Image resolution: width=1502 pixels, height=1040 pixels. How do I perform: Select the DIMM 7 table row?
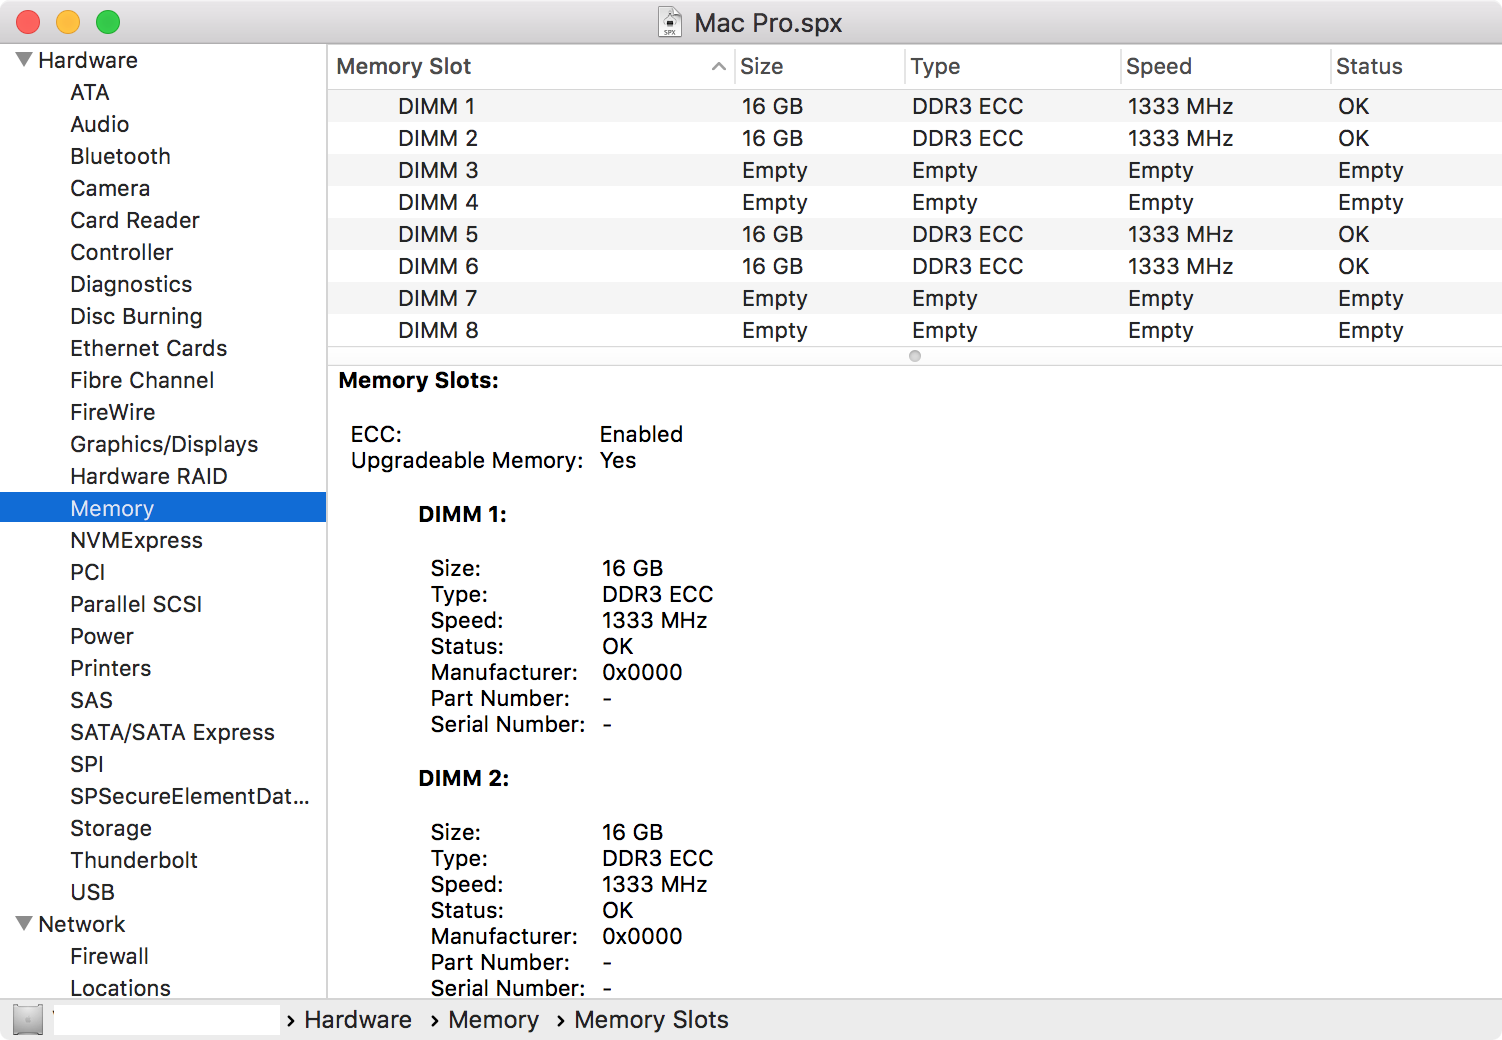(914, 298)
